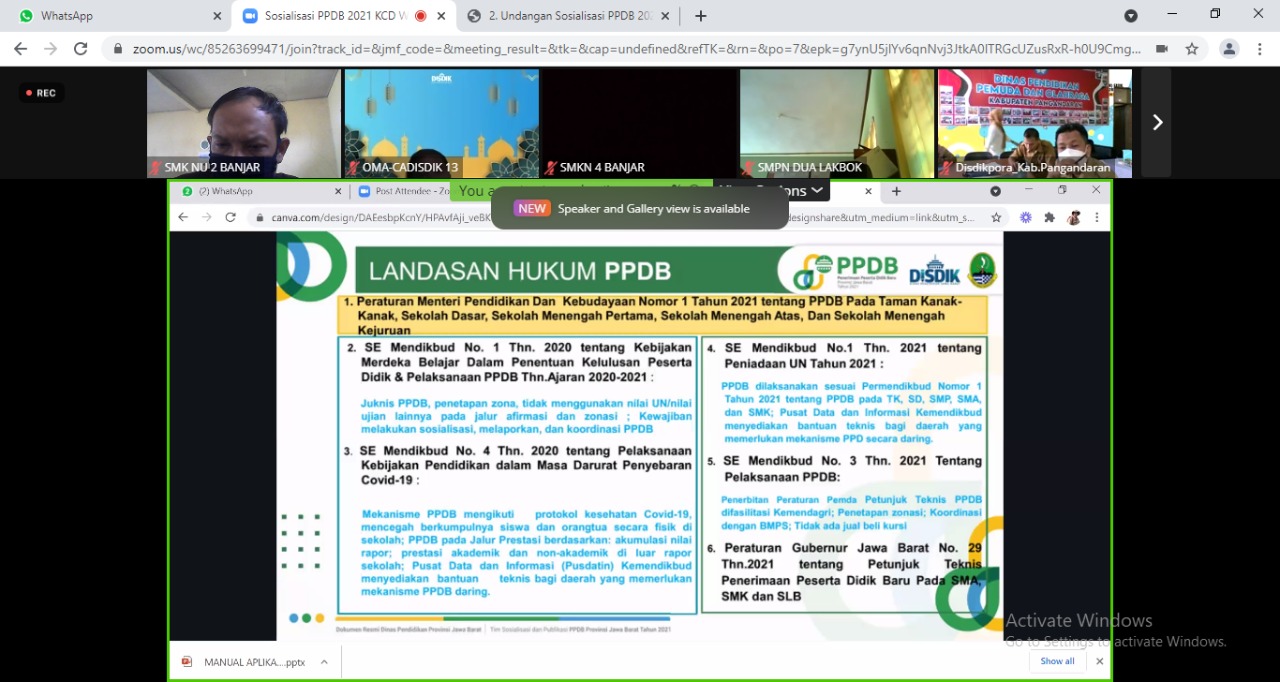Expand download item options chevron
The image size is (1280, 682).
point(324,662)
